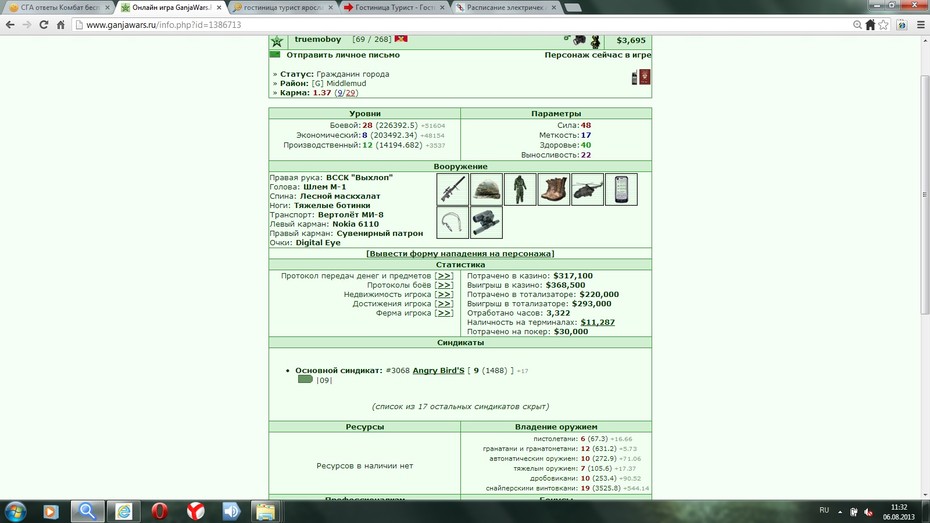Open a new browser tab

pos(572,8)
